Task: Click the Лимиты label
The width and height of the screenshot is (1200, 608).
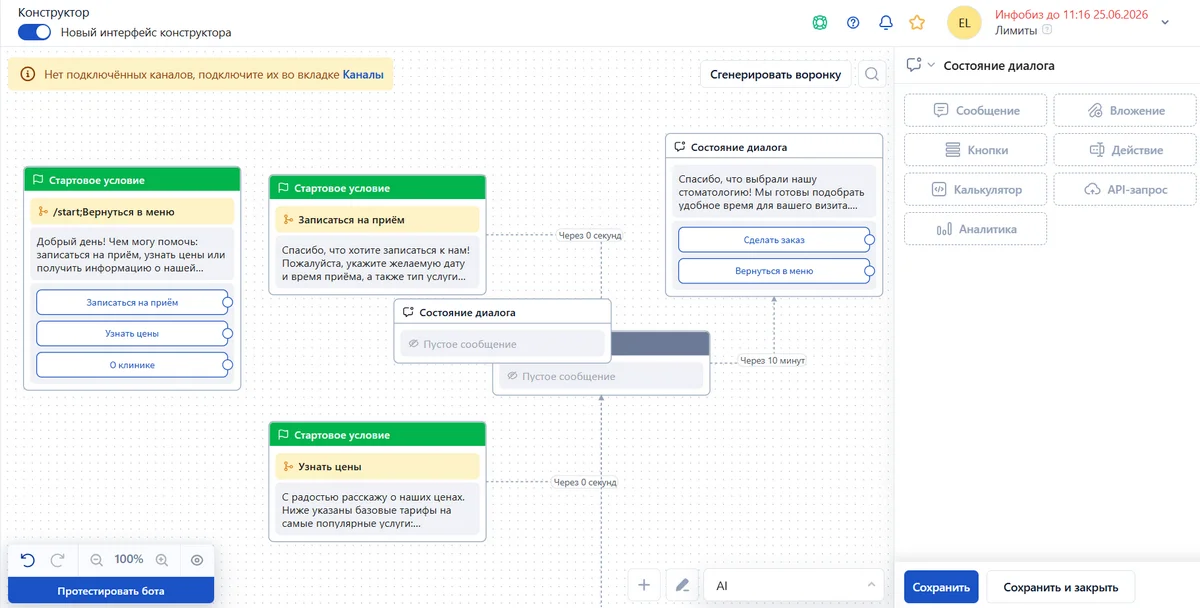Action: point(1016,30)
